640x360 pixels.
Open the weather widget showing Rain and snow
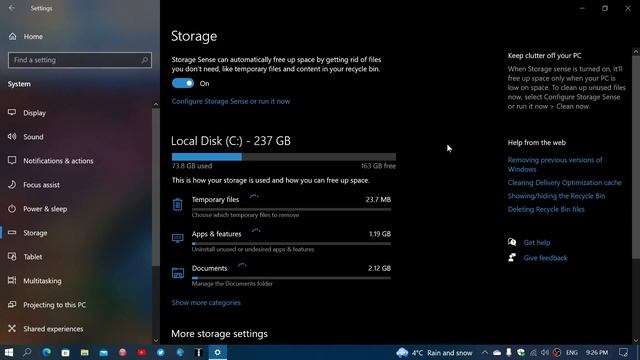pyautogui.click(x=434, y=353)
